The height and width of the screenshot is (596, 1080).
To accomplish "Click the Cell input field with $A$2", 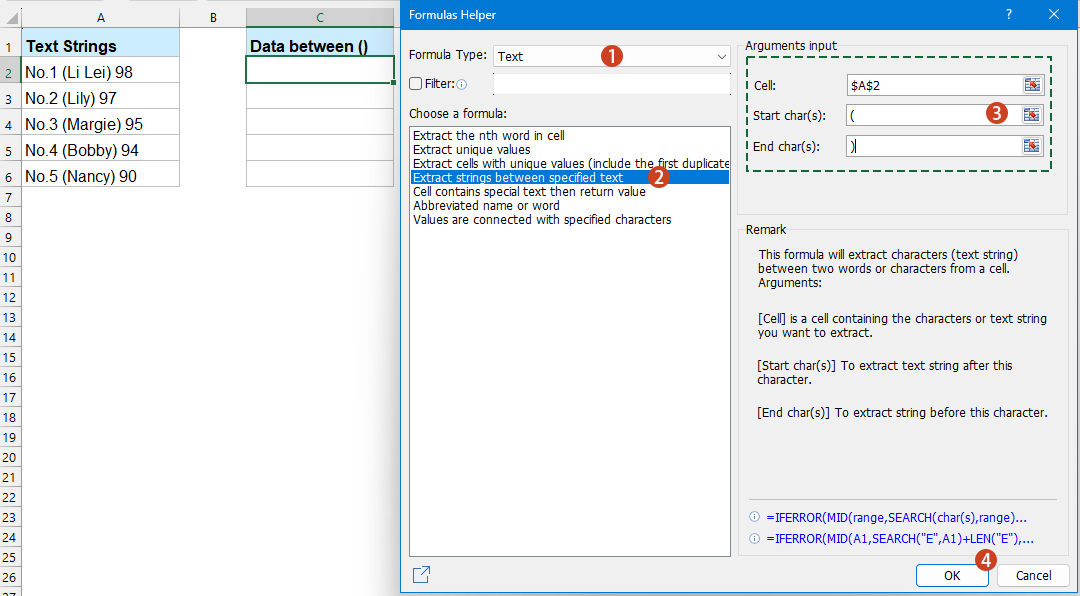I will tap(930, 85).
